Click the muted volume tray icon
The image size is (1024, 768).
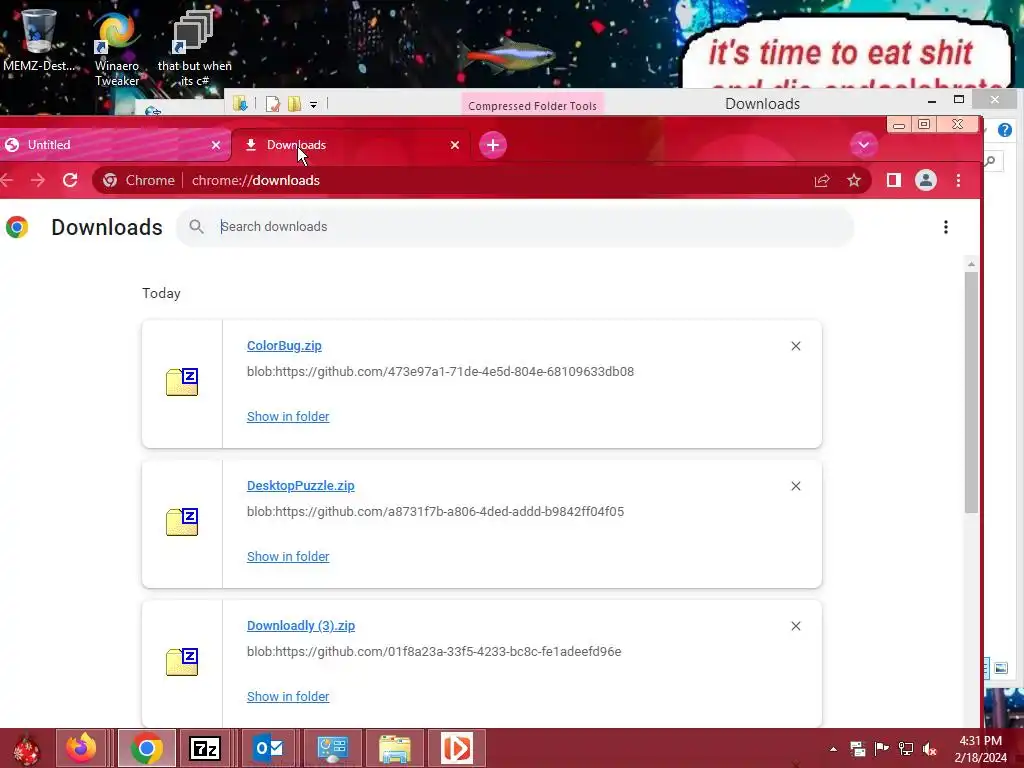pyautogui.click(x=929, y=749)
